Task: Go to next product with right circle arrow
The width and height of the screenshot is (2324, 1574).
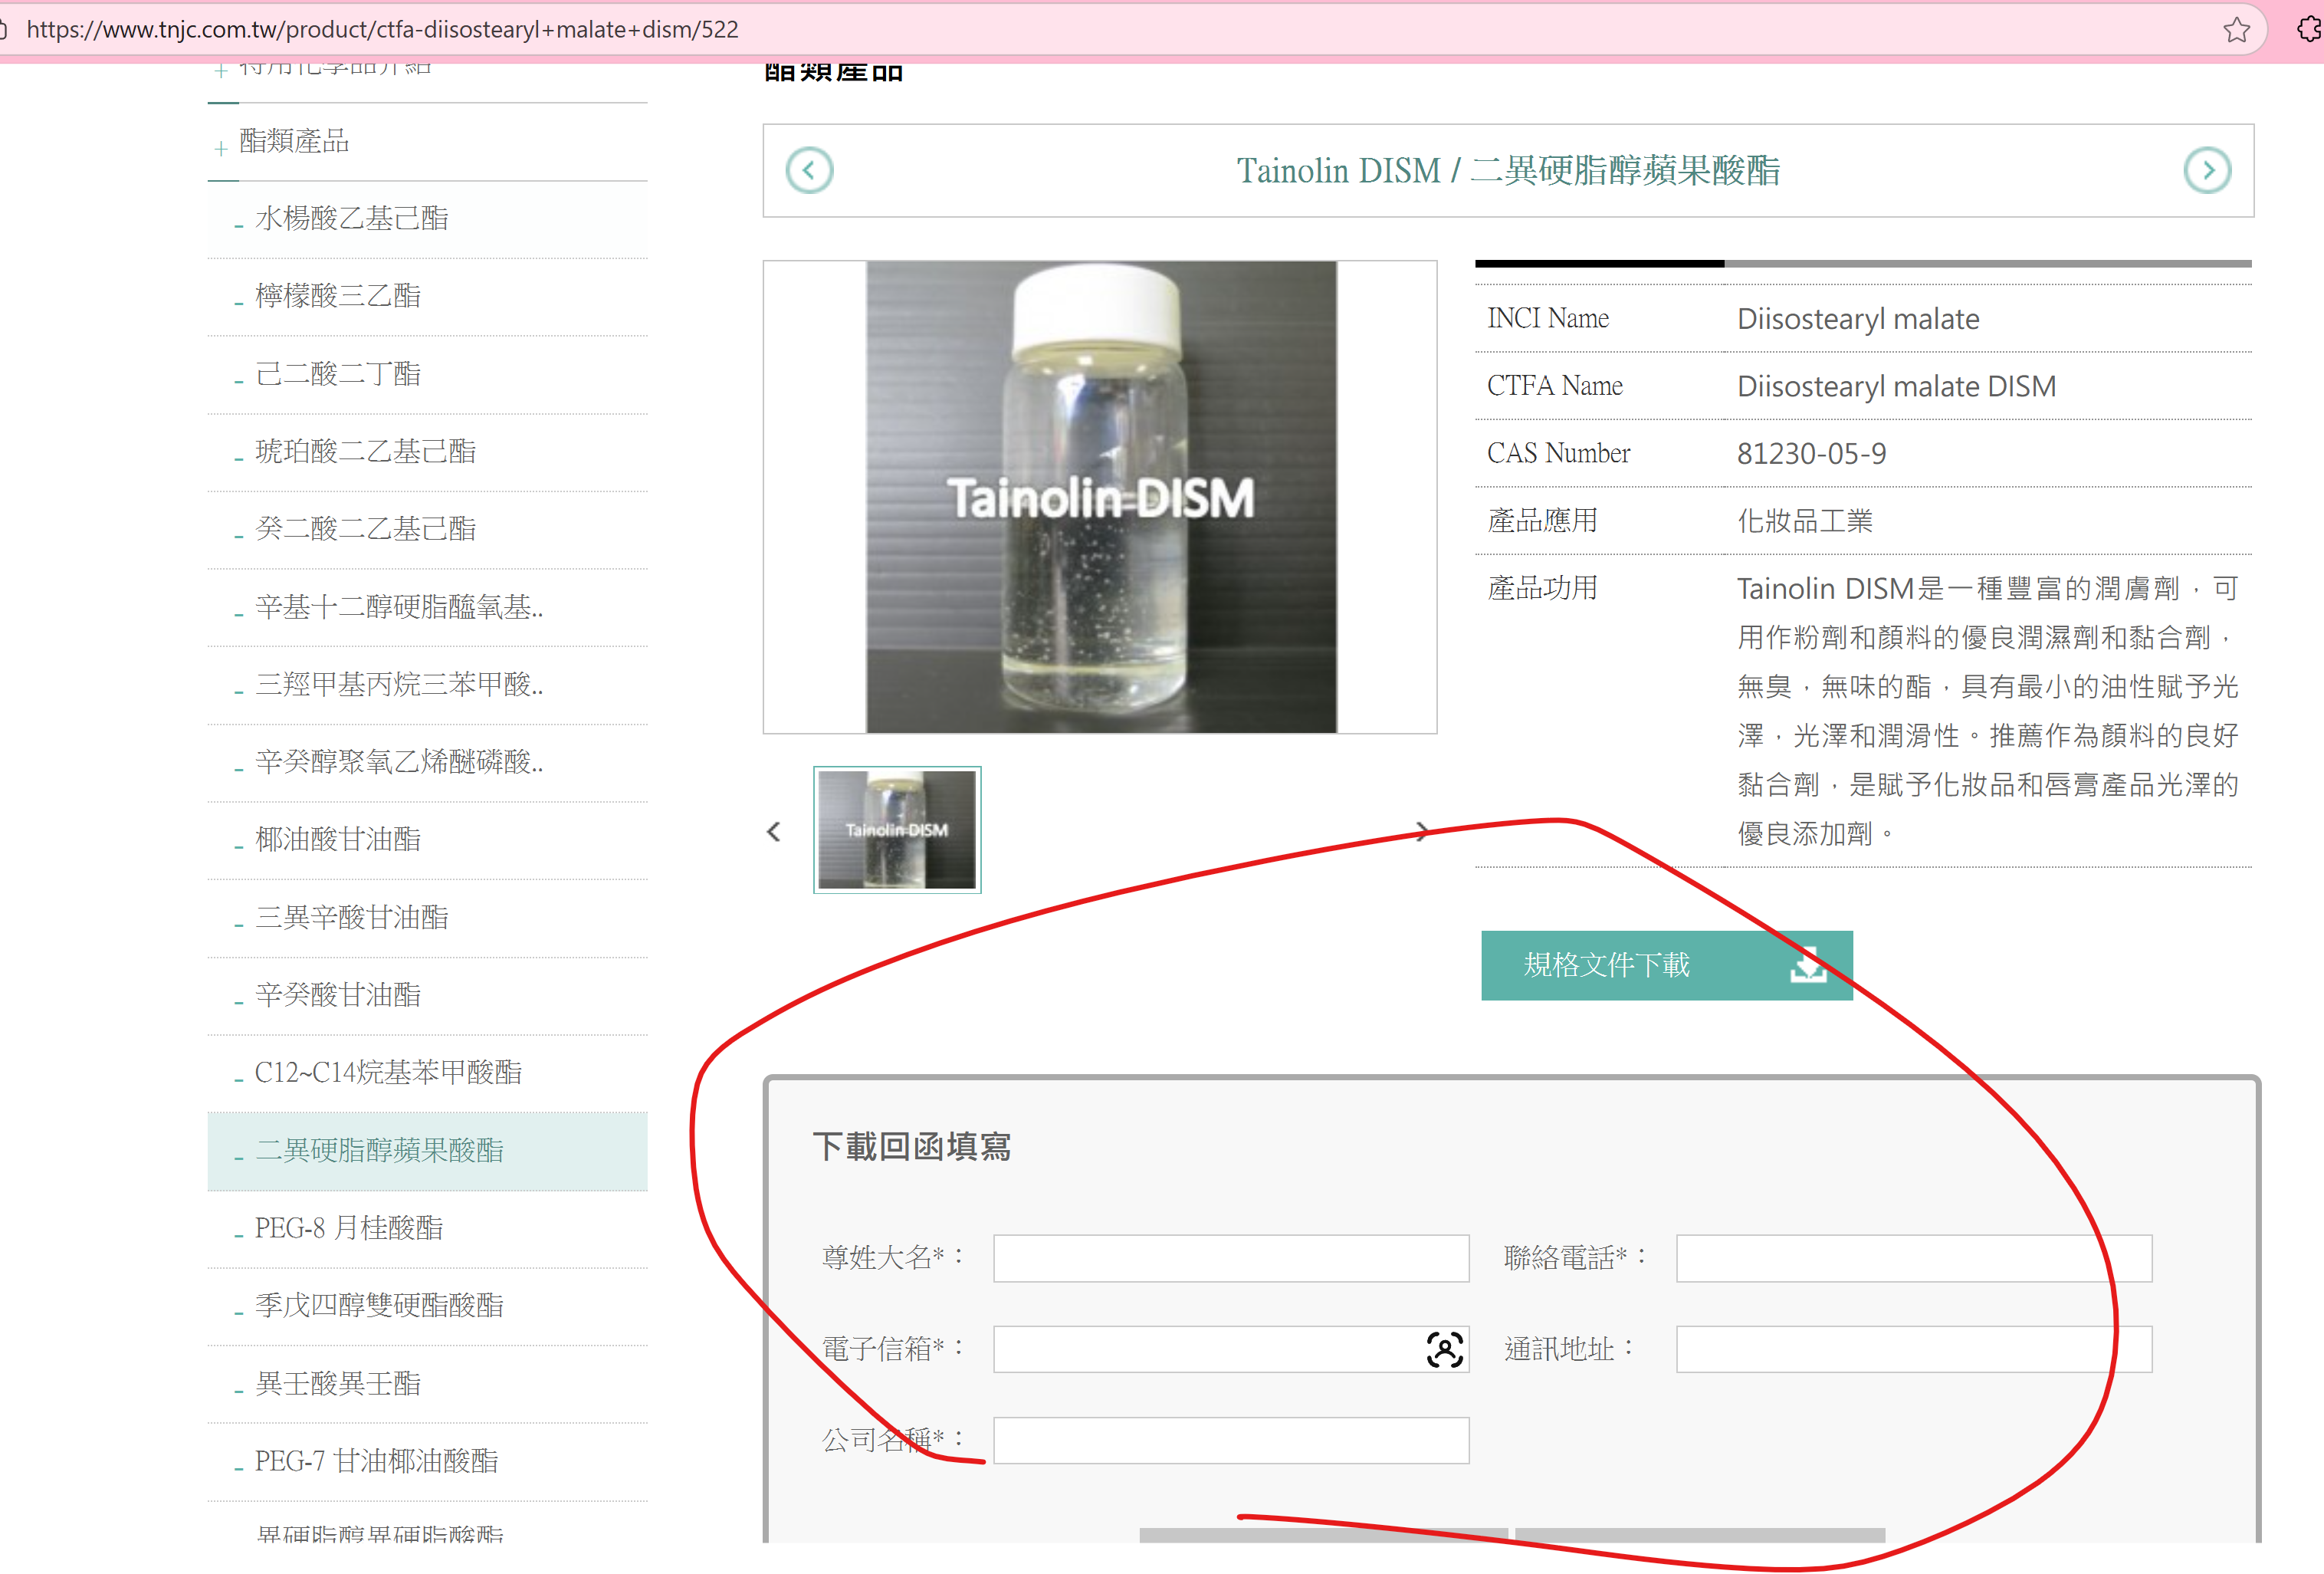Action: 2207,171
